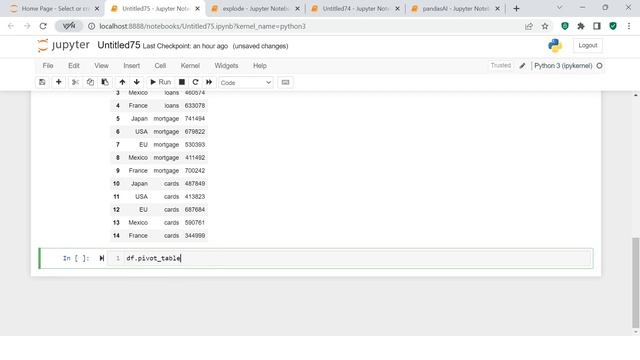Move selected cell up arrow
640x360 pixels.
point(122,82)
